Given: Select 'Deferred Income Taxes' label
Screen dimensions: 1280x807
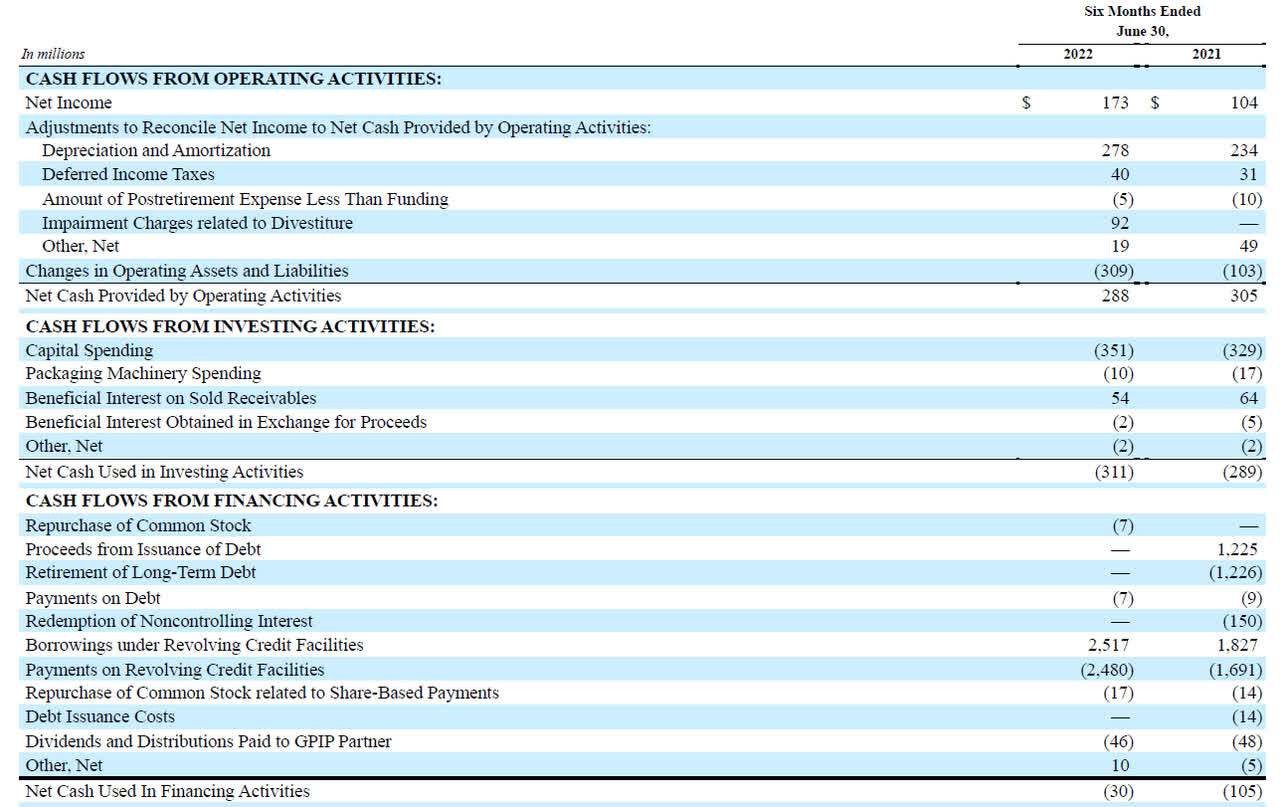Looking at the screenshot, I should (x=128, y=175).
